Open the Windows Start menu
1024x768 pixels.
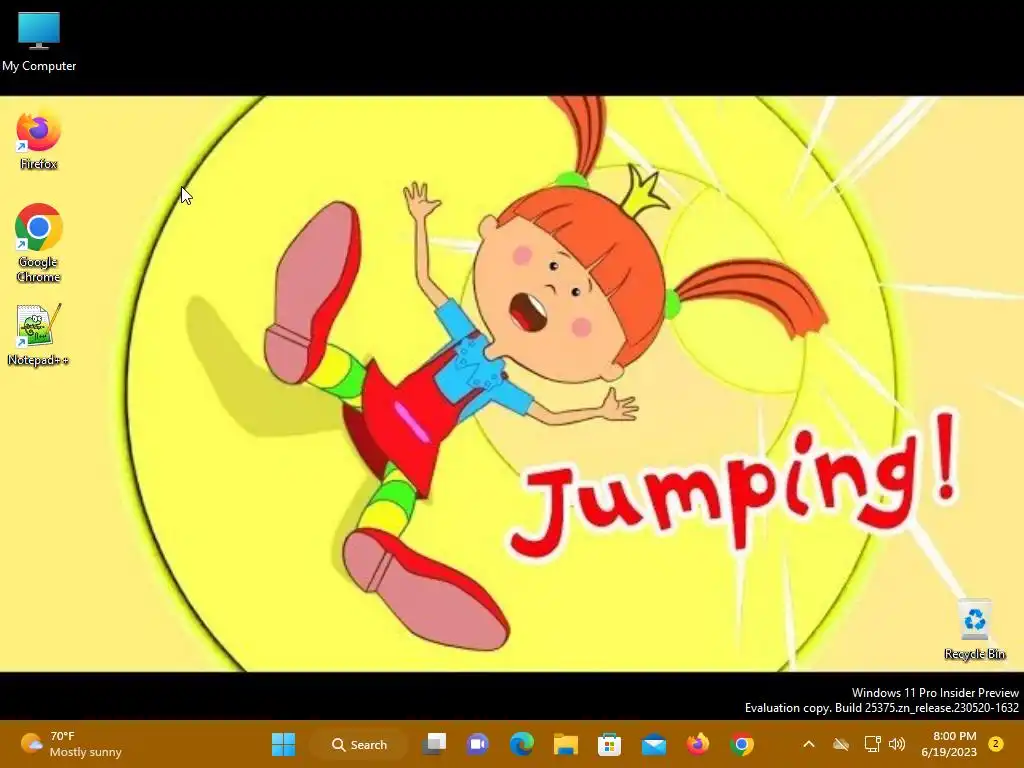(283, 744)
